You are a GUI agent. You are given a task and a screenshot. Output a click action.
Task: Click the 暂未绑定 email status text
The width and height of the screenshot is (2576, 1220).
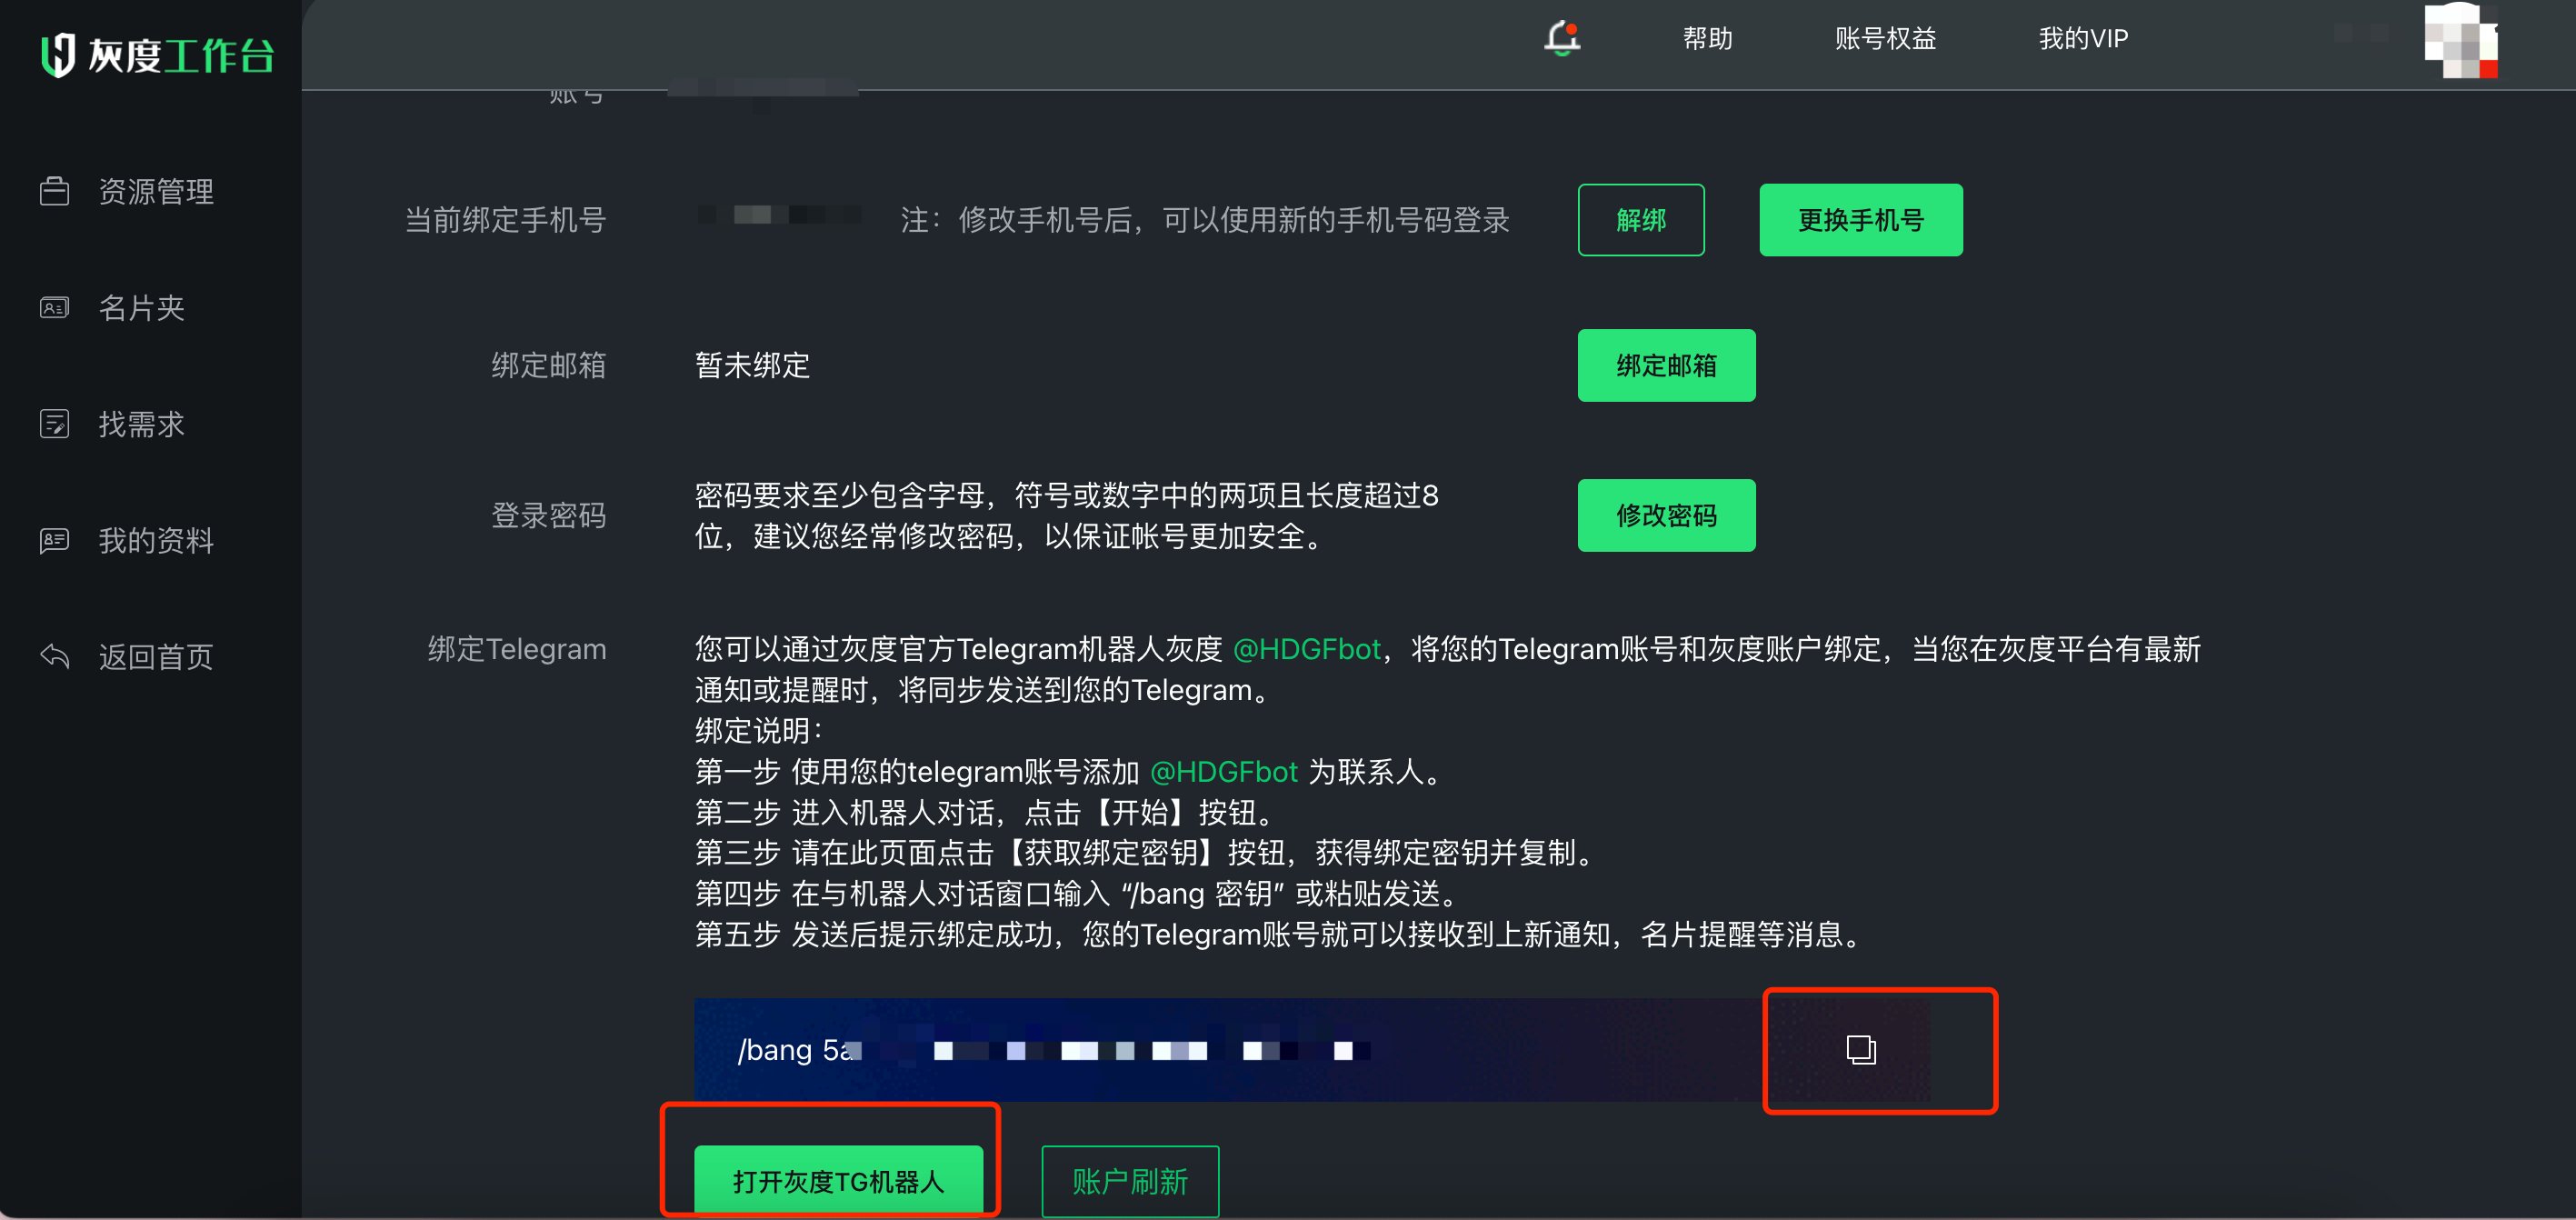752,365
